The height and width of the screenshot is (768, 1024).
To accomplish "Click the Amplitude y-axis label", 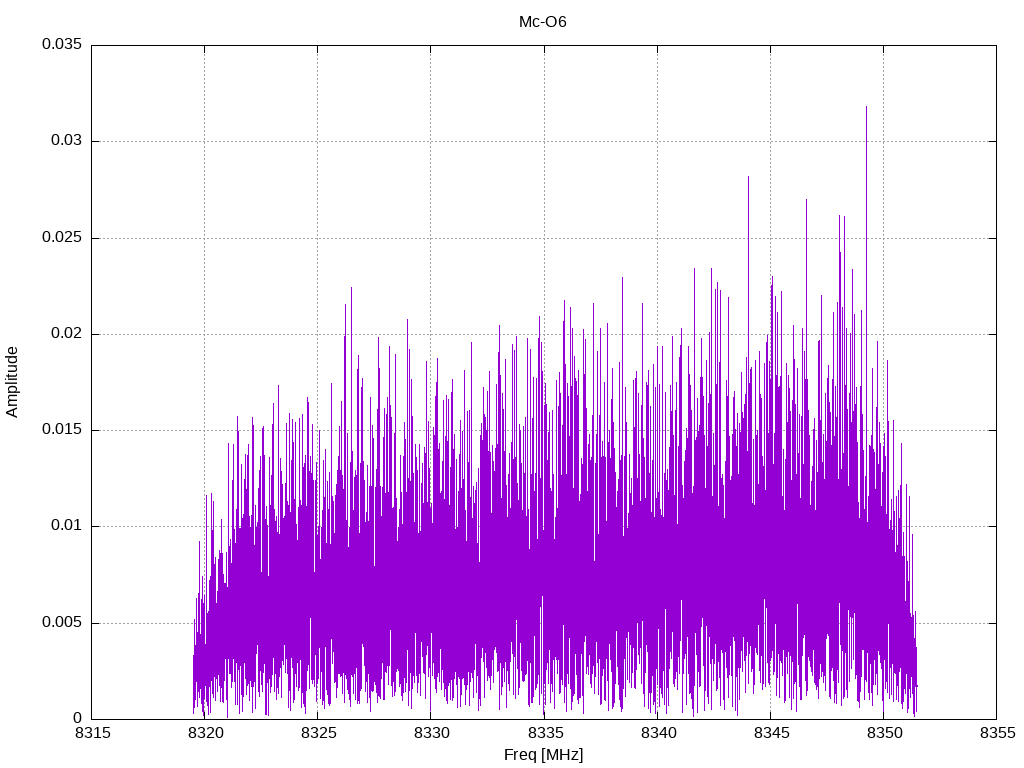I will click(x=12, y=381).
